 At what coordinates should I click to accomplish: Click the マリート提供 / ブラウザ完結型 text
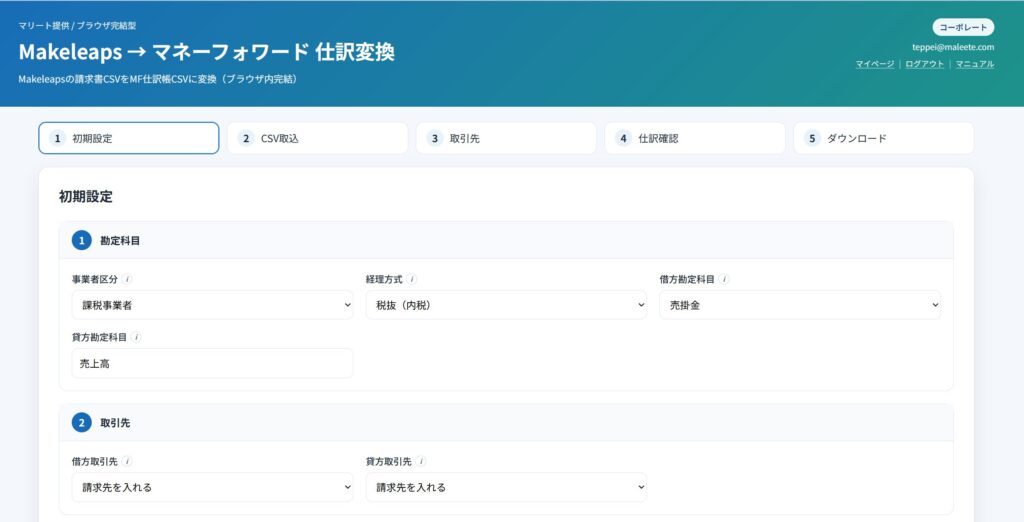pos(77,25)
